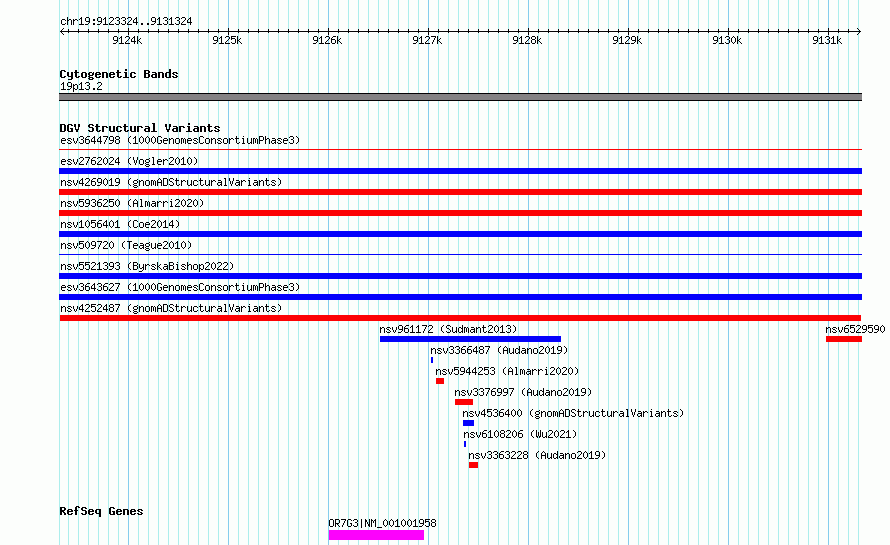This screenshot has height=545, width=890.
Task: Click the 9124k ruler tick
Action: pyautogui.click(x=128, y=40)
